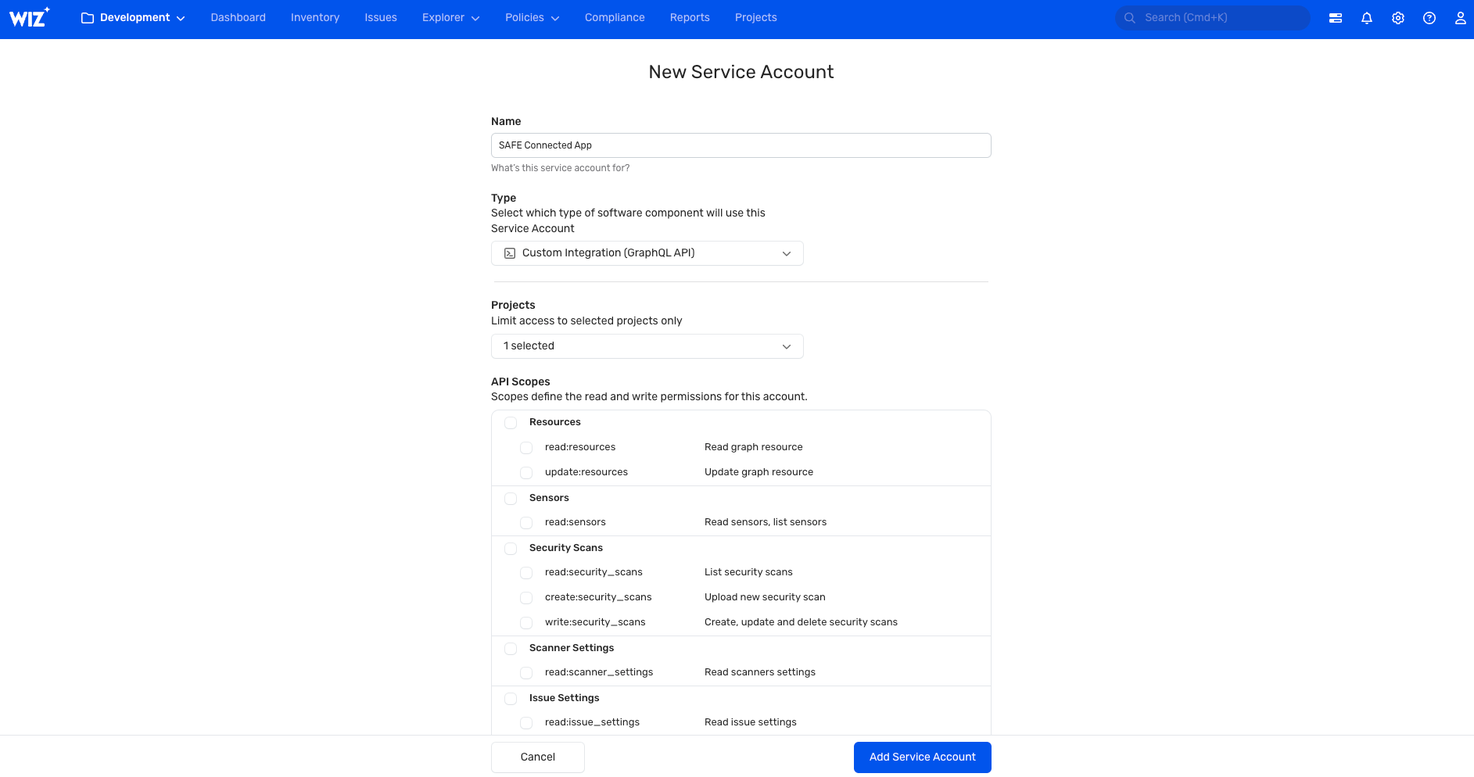Open the notifications bell icon

(1366, 18)
